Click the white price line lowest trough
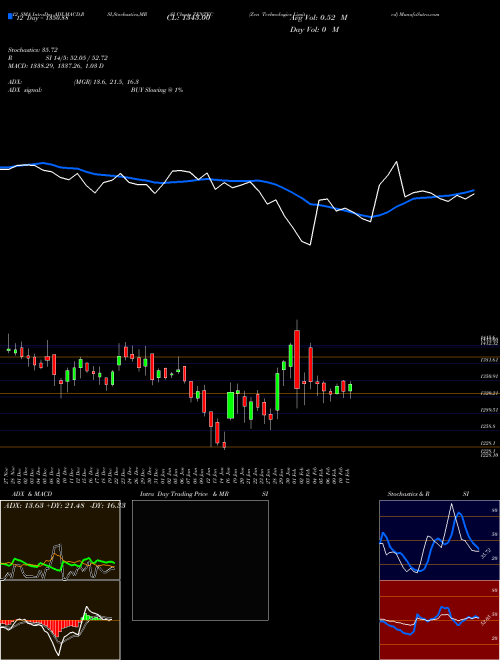 pyautogui.click(x=310, y=245)
